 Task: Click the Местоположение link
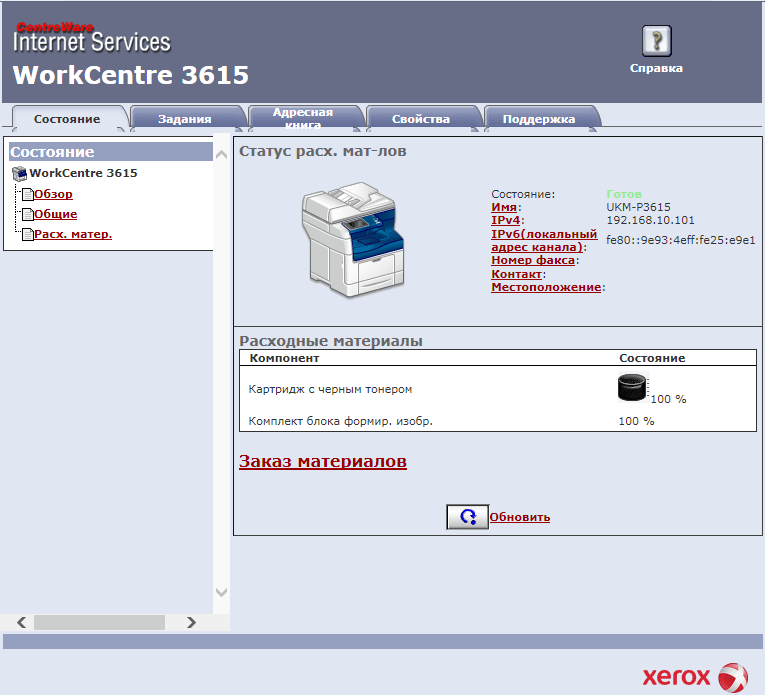click(x=546, y=287)
